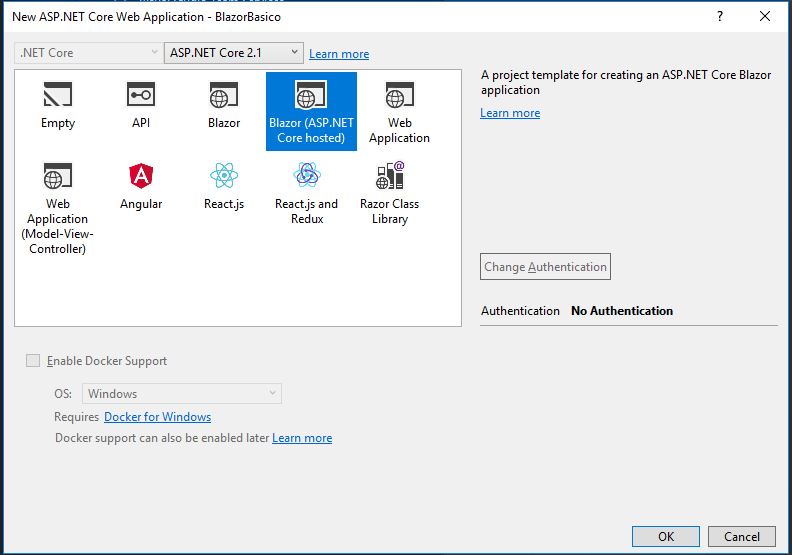Select the Empty project template icon
Screen dimensions: 792x555
coord(58,96)
